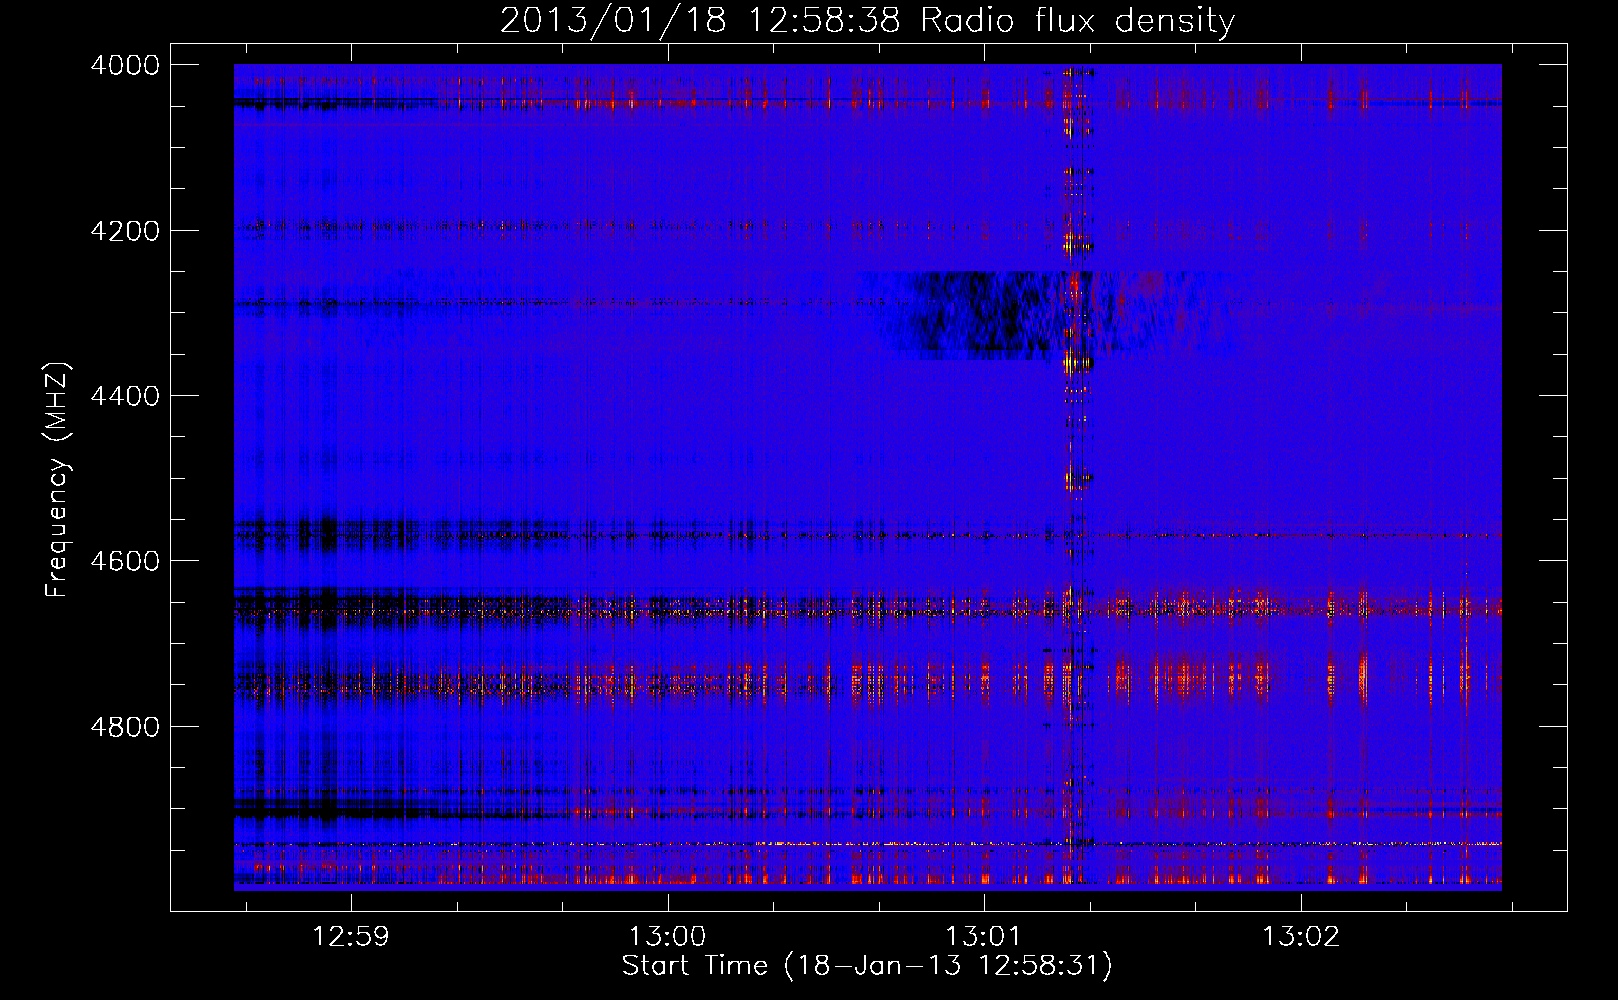The width and height of the screenshot is (1618, 1000).
Task: Click the 4800 frequency tick label
Action: point(125,726)
